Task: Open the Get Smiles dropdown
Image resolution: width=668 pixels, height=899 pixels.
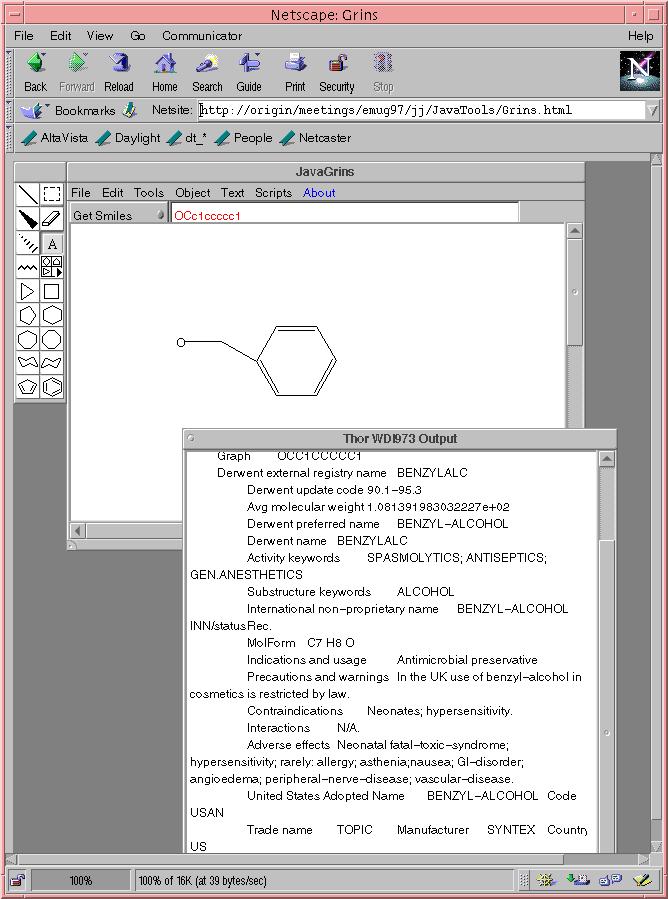Action: (x=119, y=215)
